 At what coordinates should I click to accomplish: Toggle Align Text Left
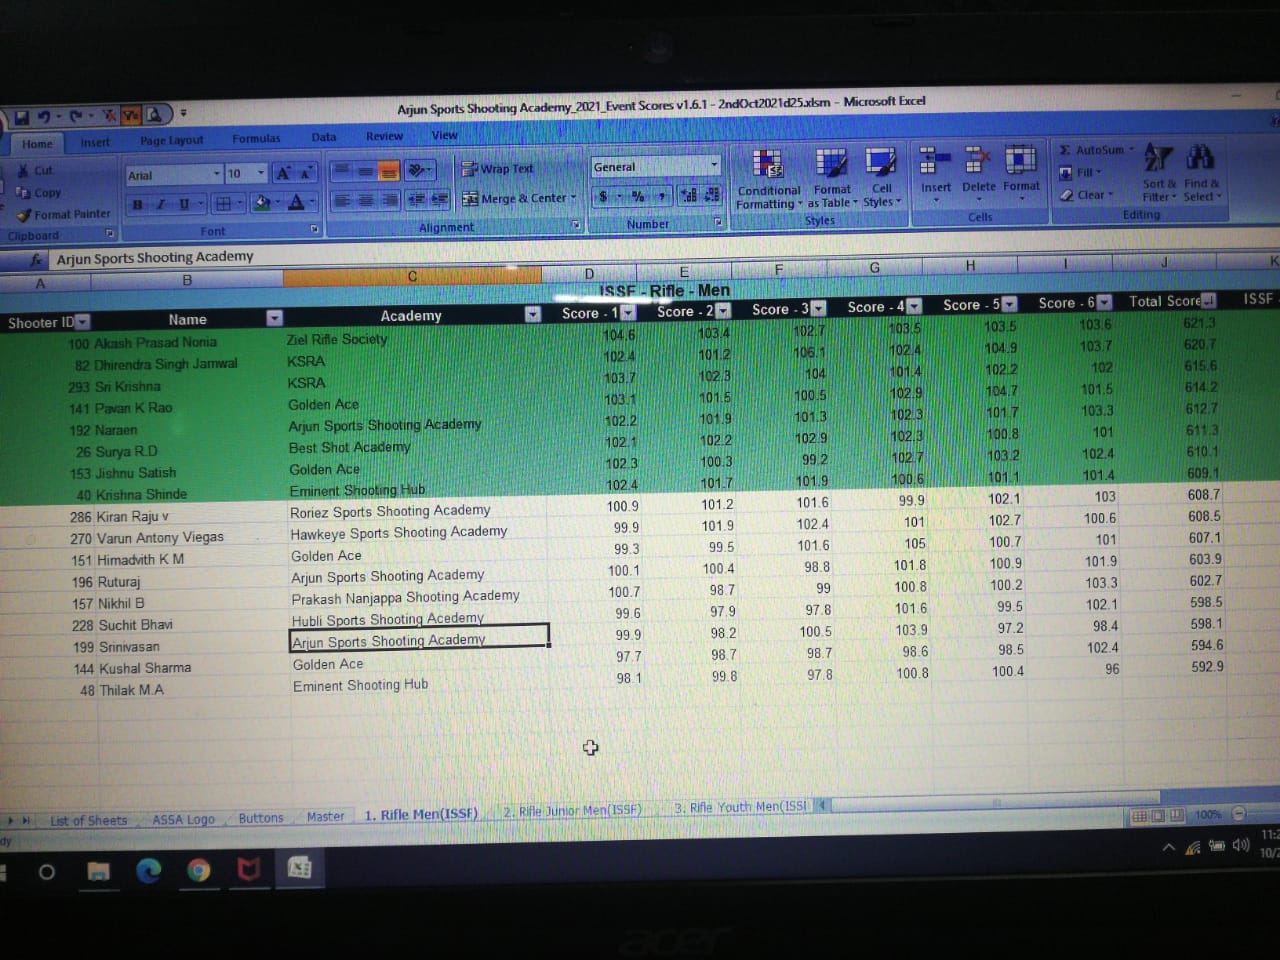point(342,200)
